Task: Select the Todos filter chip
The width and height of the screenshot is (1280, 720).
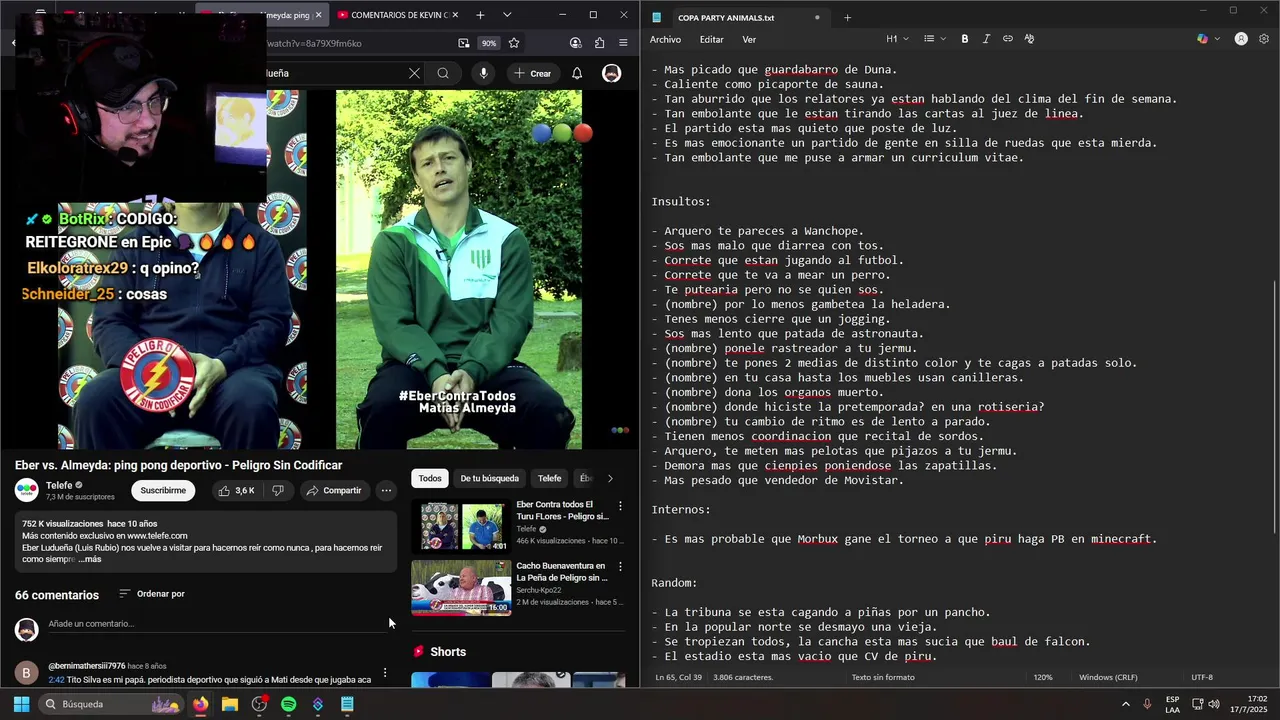Action: point(430,478)
